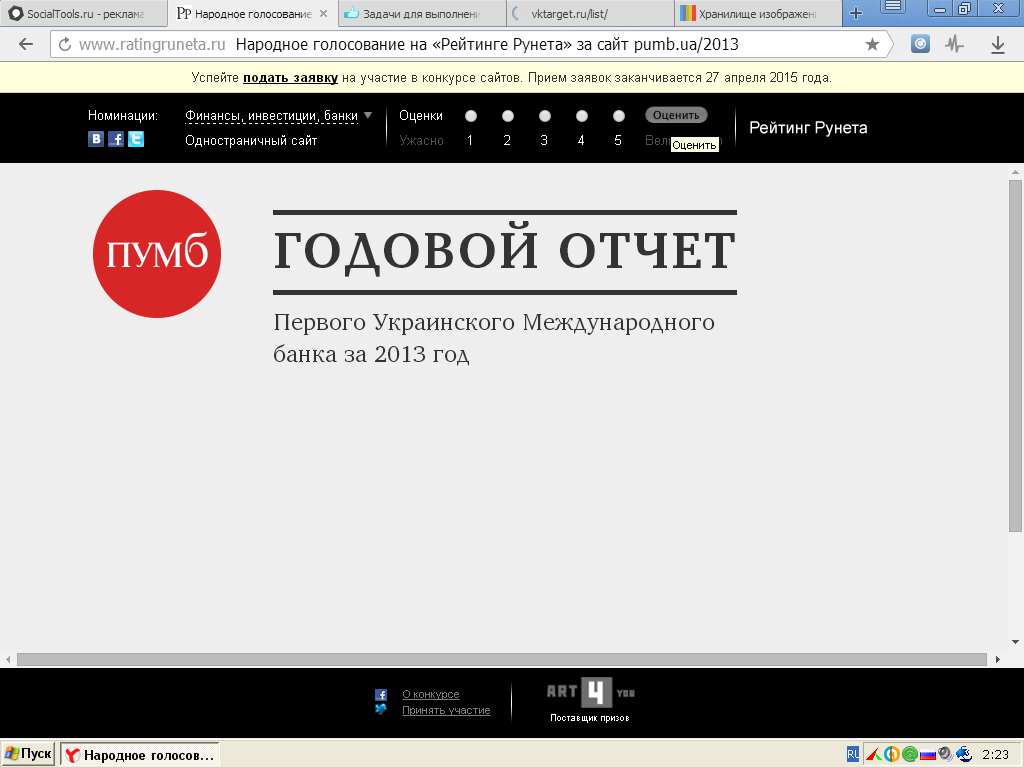
Task: Click the red ПУМБ logo circle
Action: coord(157,254)
